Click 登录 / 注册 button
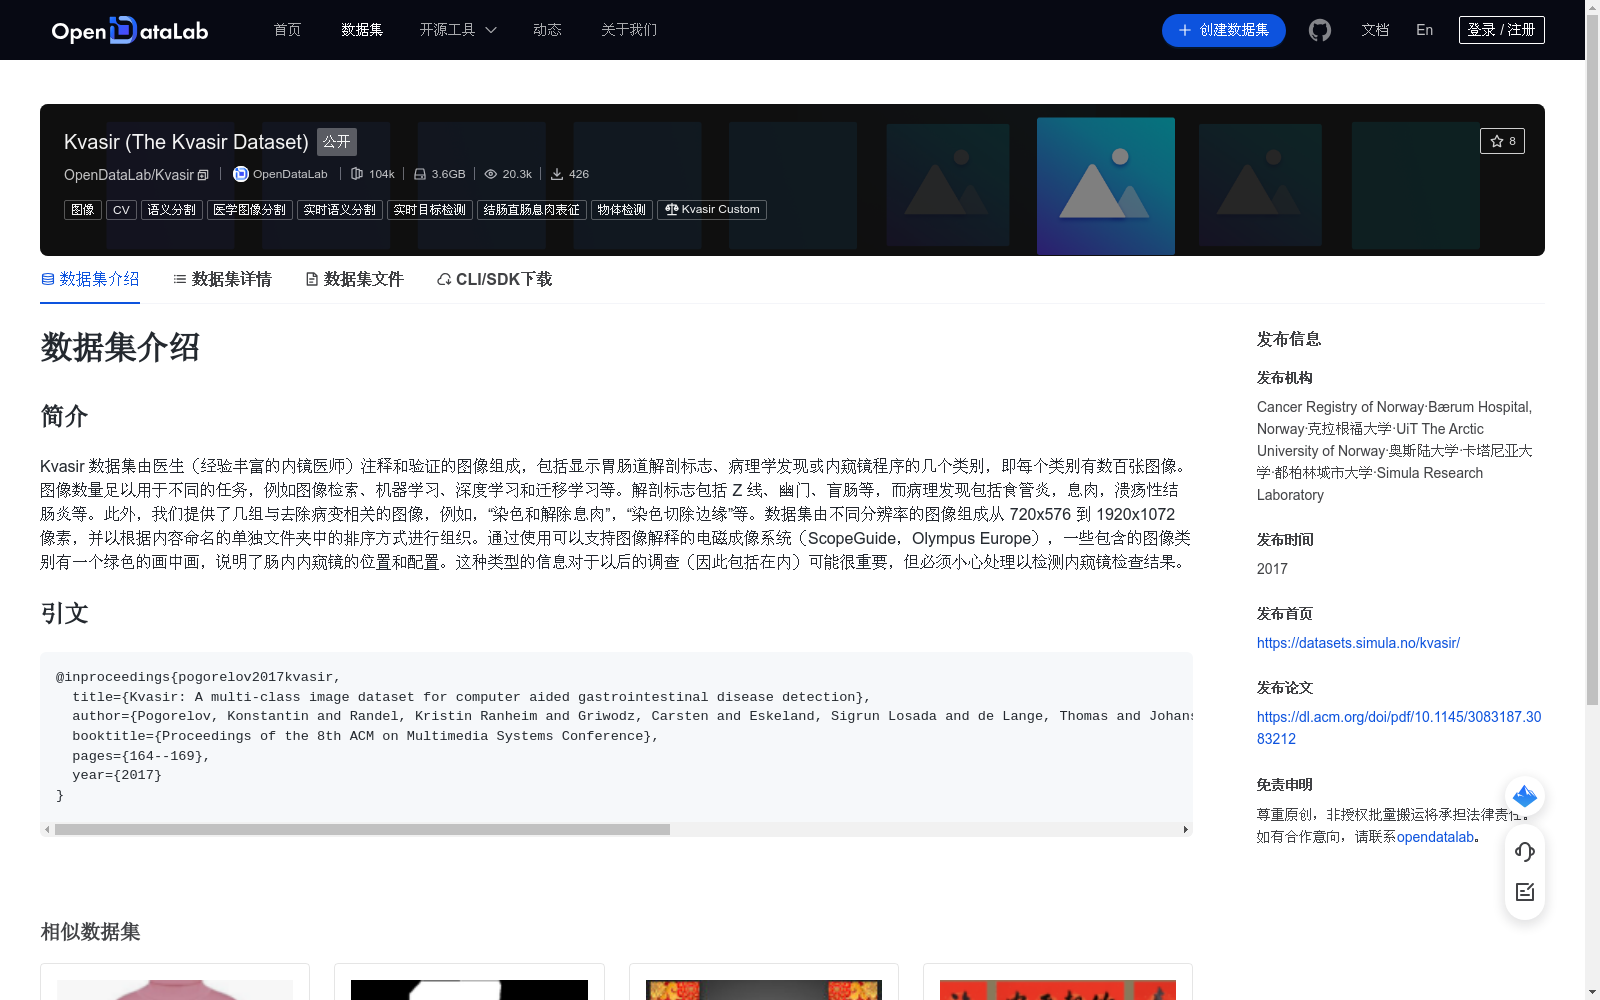1600x1000 pixels. click(x=1502, y=30)
